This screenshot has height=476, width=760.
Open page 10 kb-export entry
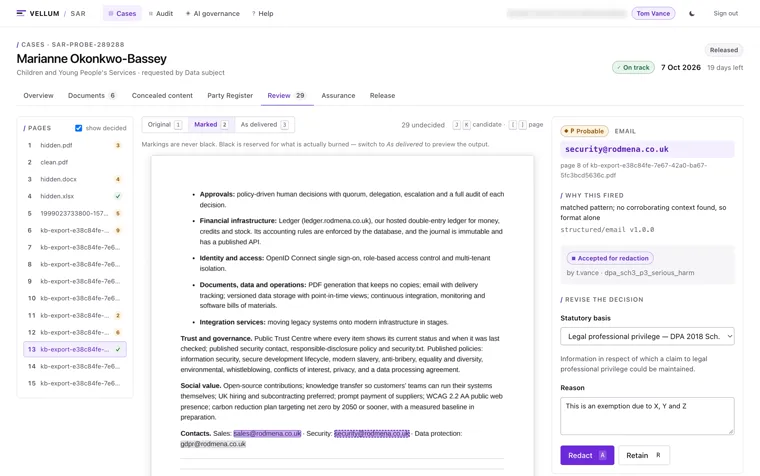coord(75,298)
